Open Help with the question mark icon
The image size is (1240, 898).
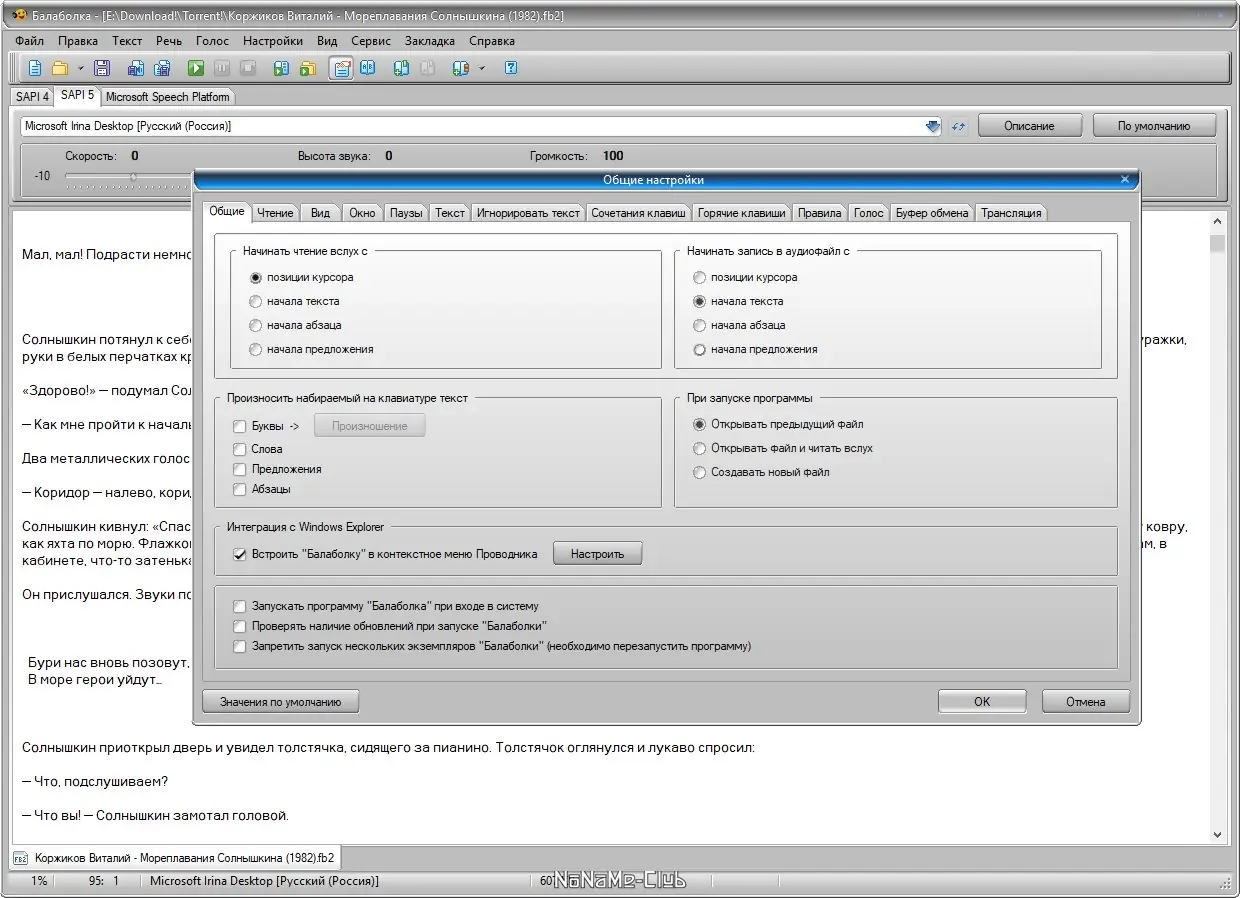(511, 68)
